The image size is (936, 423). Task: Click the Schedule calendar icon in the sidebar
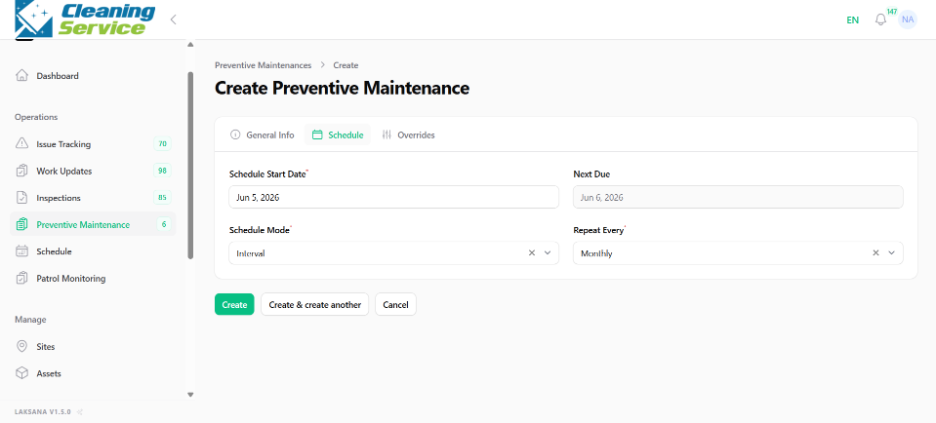[22, 251]
